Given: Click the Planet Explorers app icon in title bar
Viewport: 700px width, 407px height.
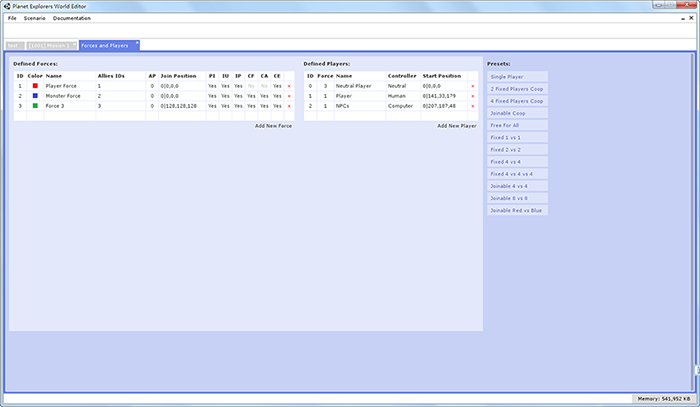Looking at the screenshot, I should 7,6.
